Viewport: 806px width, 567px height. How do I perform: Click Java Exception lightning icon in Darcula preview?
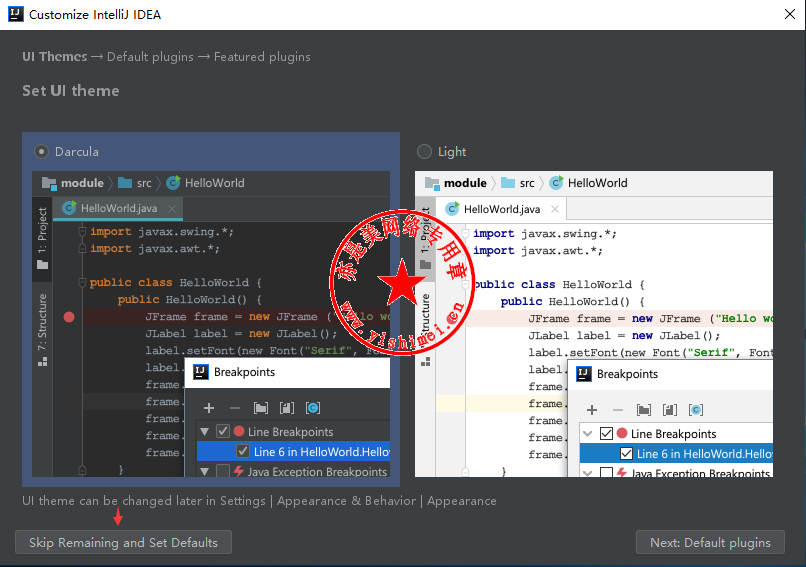238,470
